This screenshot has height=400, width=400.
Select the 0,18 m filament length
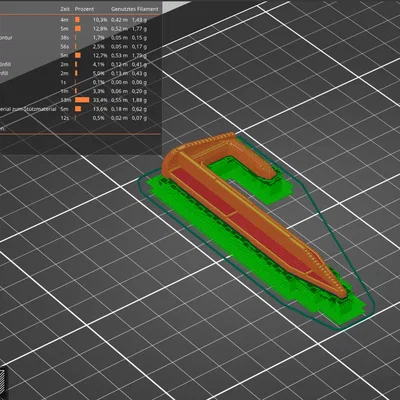(119, 109)
